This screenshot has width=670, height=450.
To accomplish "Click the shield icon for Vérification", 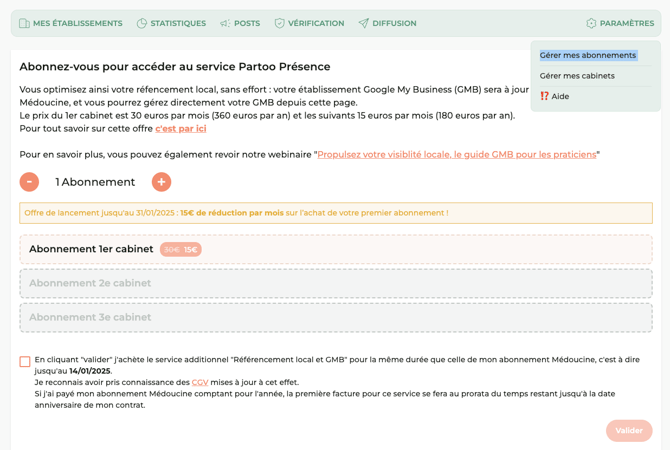I will point(280,23).
